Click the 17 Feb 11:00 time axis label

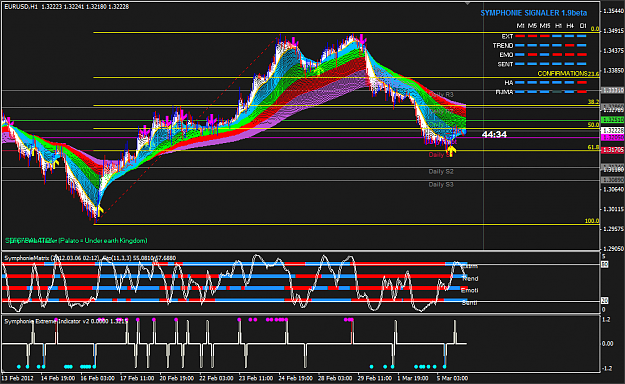(137, 378)
